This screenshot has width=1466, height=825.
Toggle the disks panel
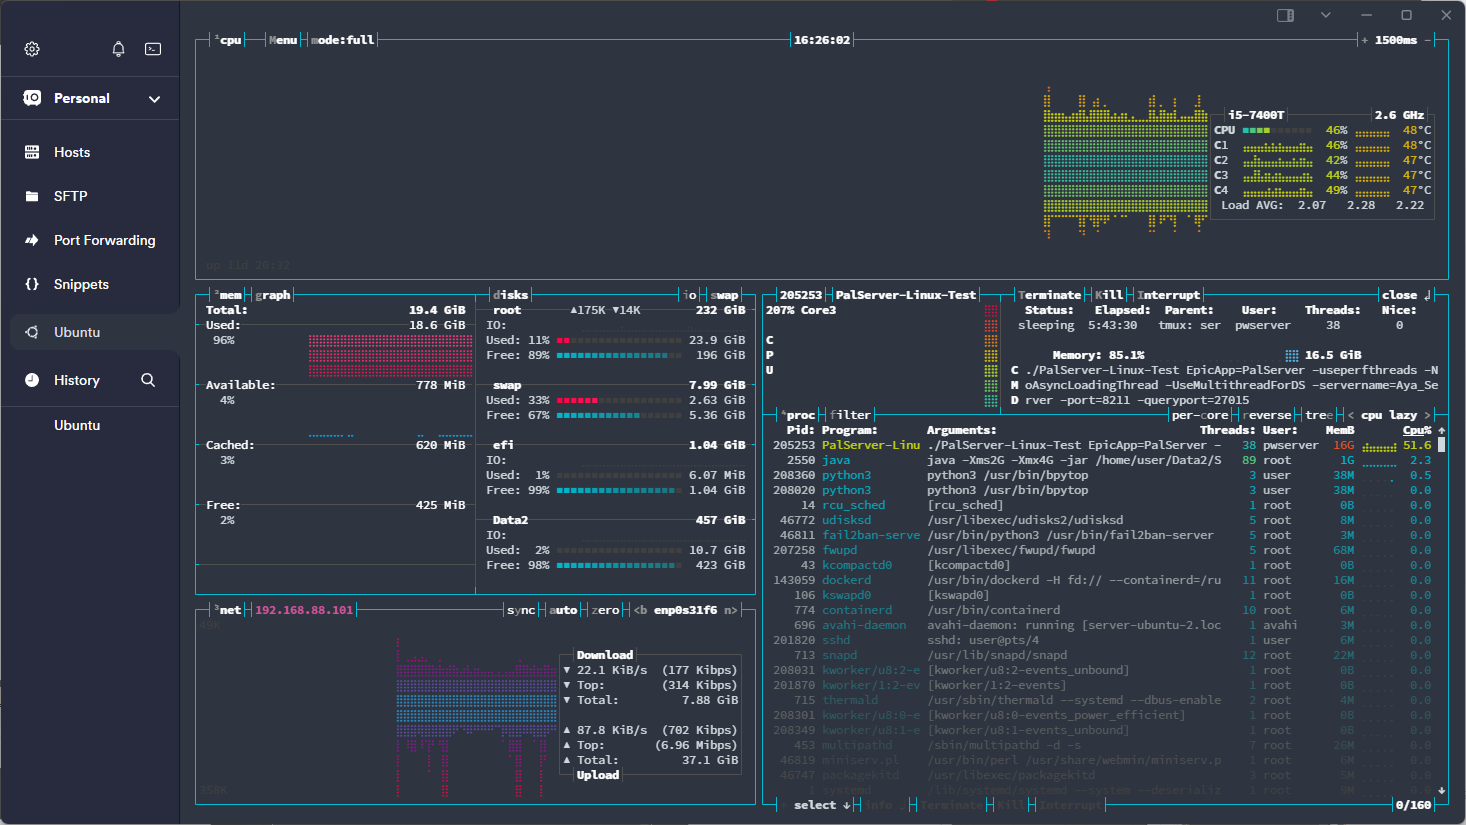[x=510, y=295]
